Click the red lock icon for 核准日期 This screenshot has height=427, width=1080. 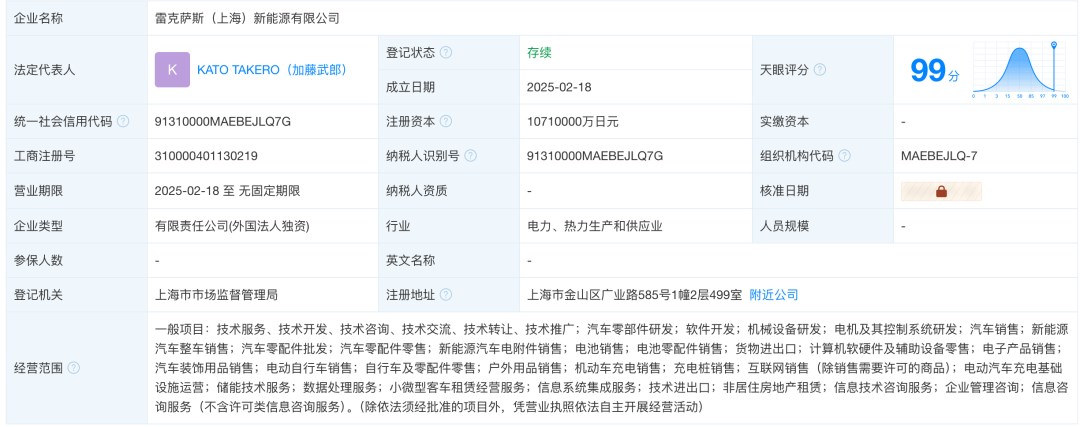coord(941,191)
